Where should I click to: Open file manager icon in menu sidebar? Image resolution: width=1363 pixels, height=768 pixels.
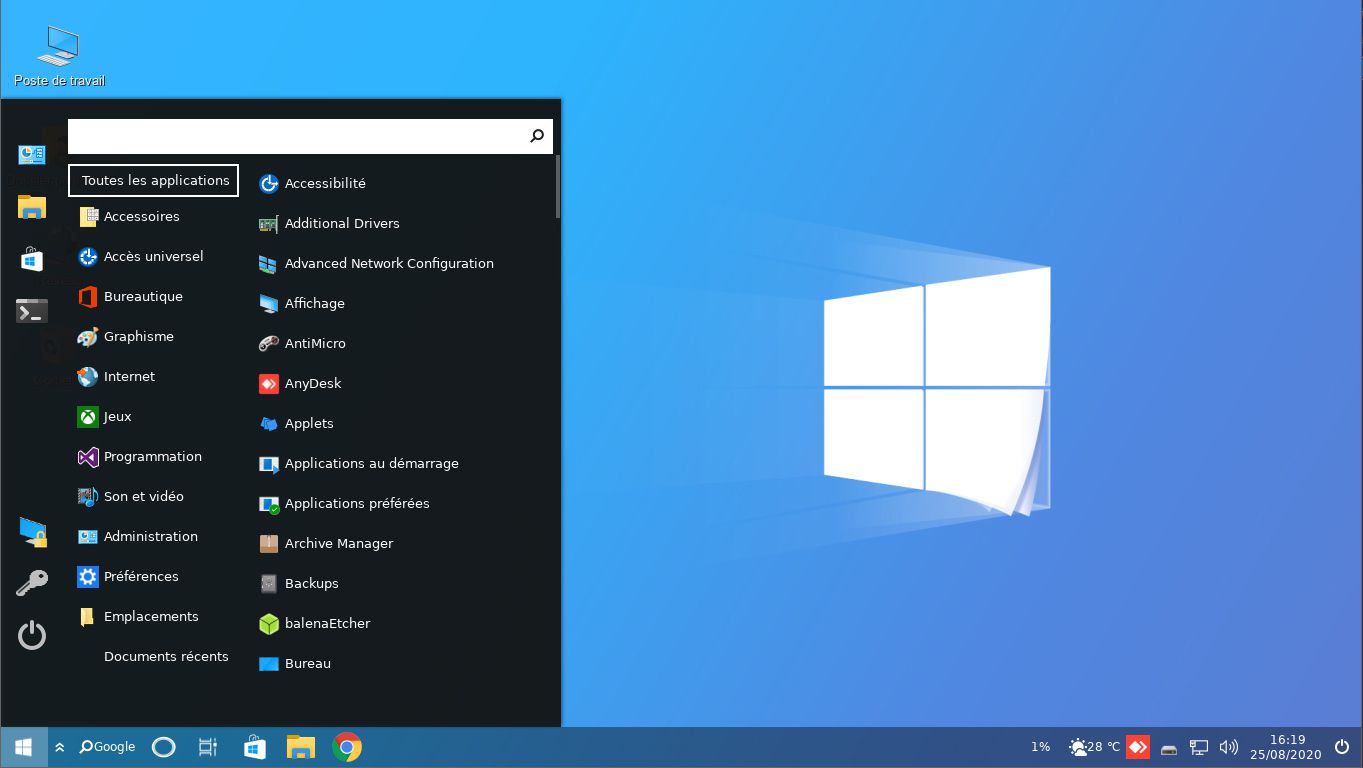pos(32,207)
